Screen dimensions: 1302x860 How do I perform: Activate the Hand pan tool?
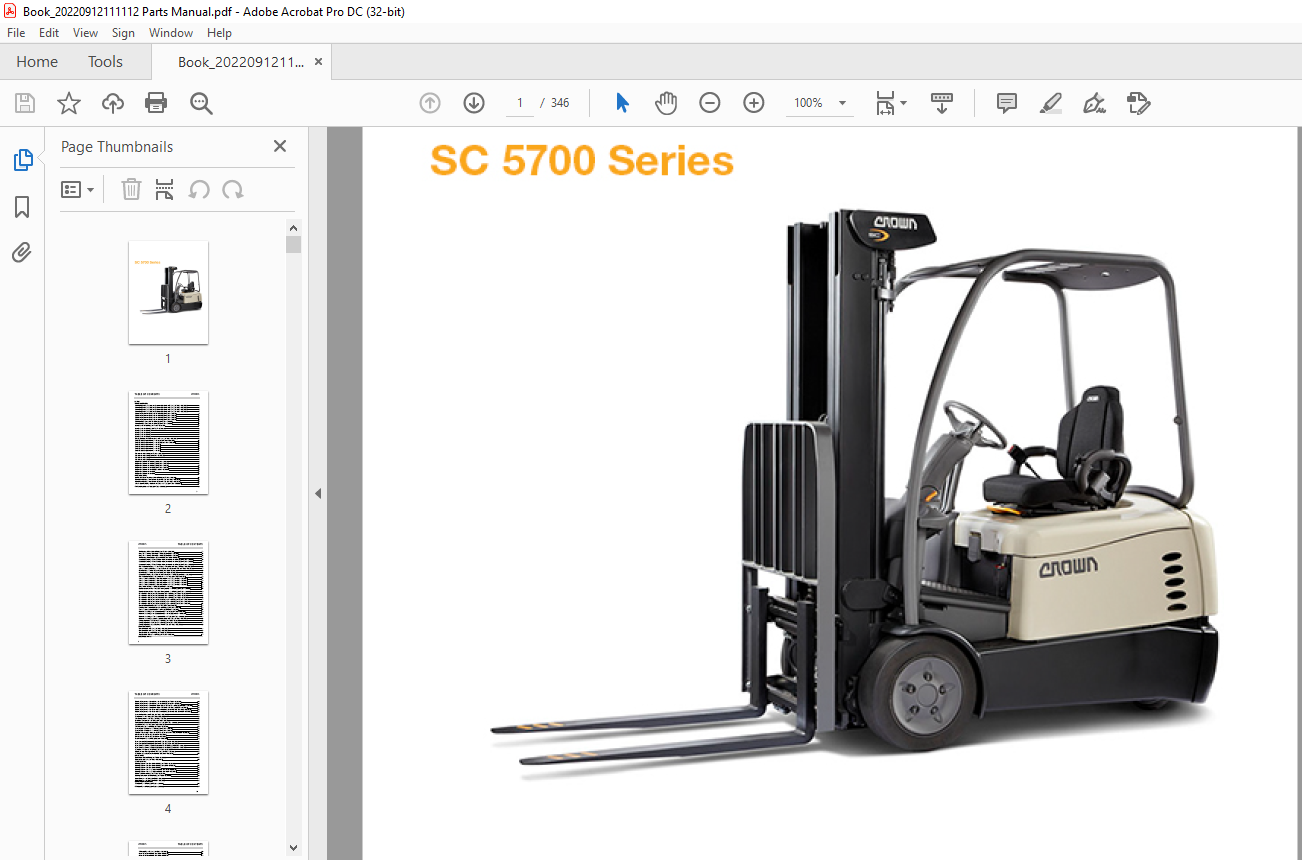pos(666,103)
